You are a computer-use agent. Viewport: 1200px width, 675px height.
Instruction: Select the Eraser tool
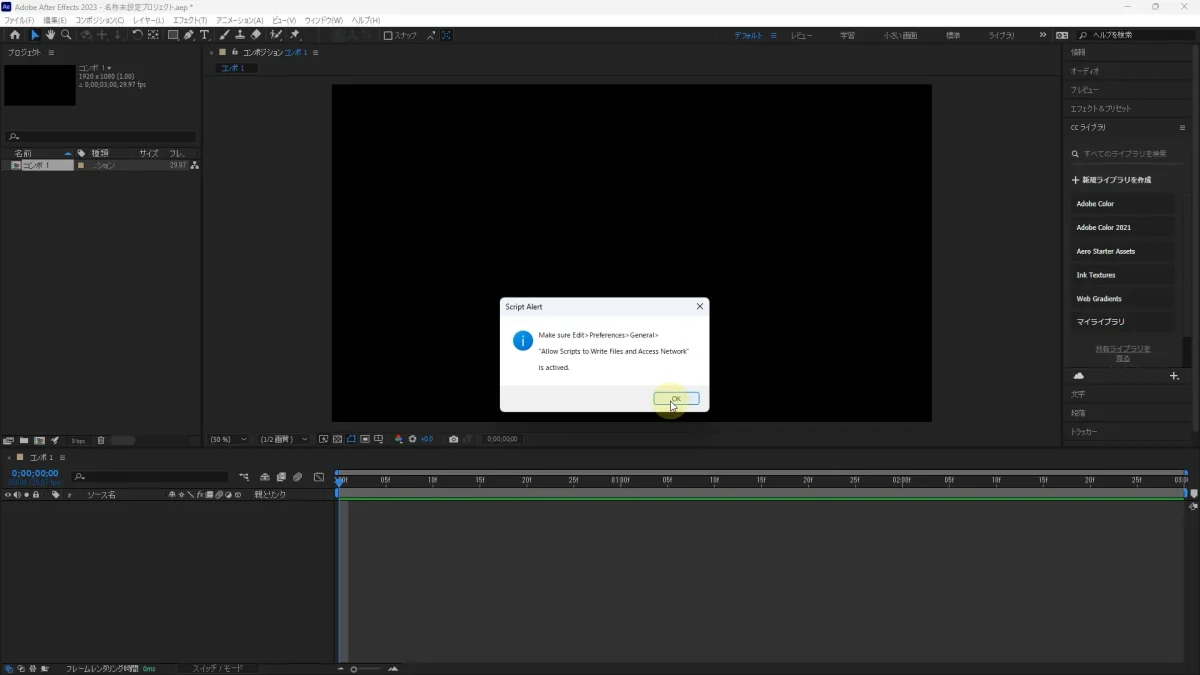pos(256,35)
